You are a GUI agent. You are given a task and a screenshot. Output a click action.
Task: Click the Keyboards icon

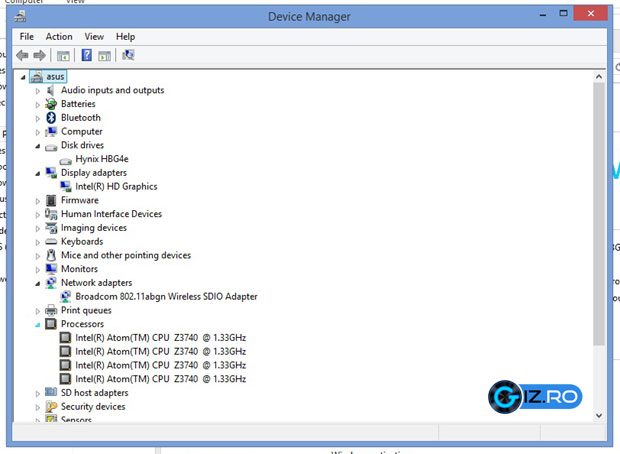pyautogui.click(x=51, y=241)
